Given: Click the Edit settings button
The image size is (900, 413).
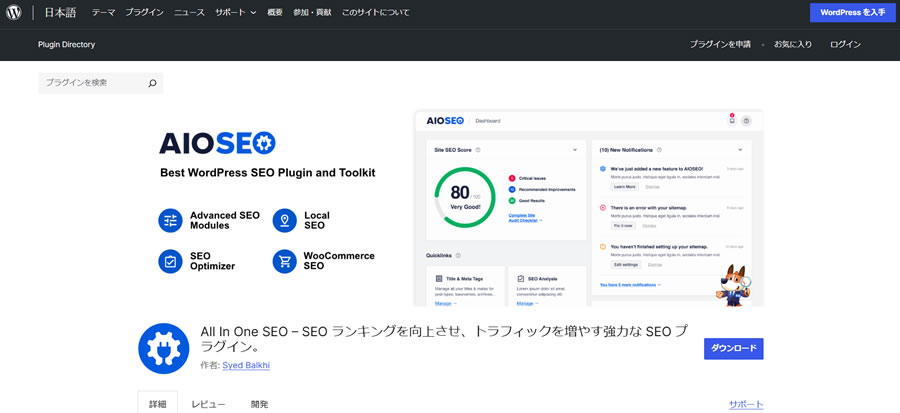Looking at the screenshot, I should [626, 264].
